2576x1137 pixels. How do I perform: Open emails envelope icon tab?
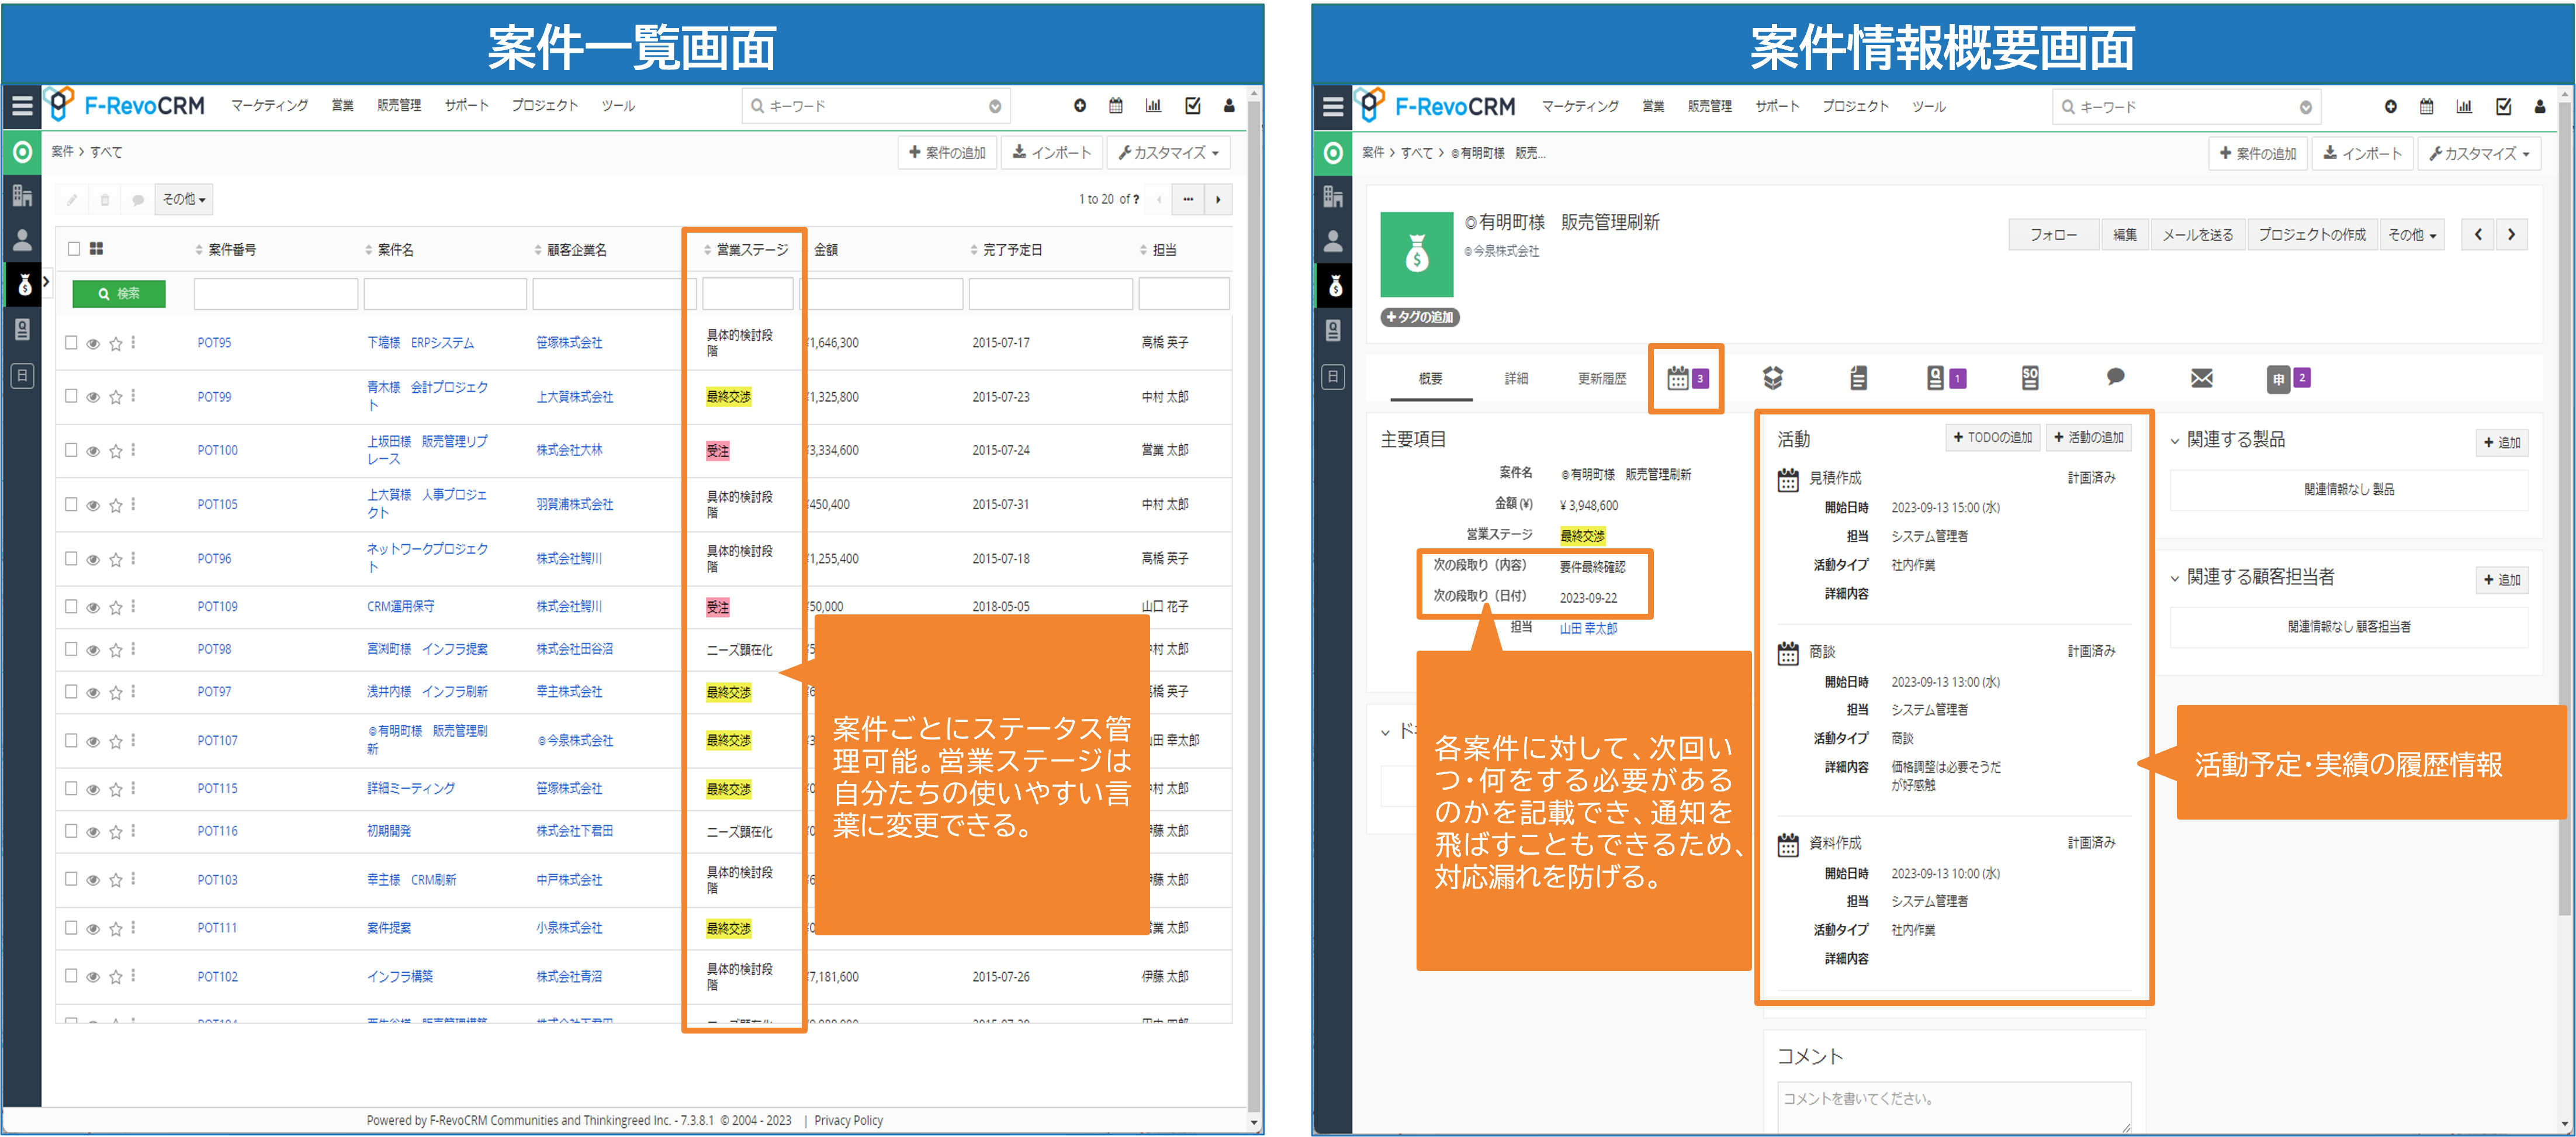2201,378
